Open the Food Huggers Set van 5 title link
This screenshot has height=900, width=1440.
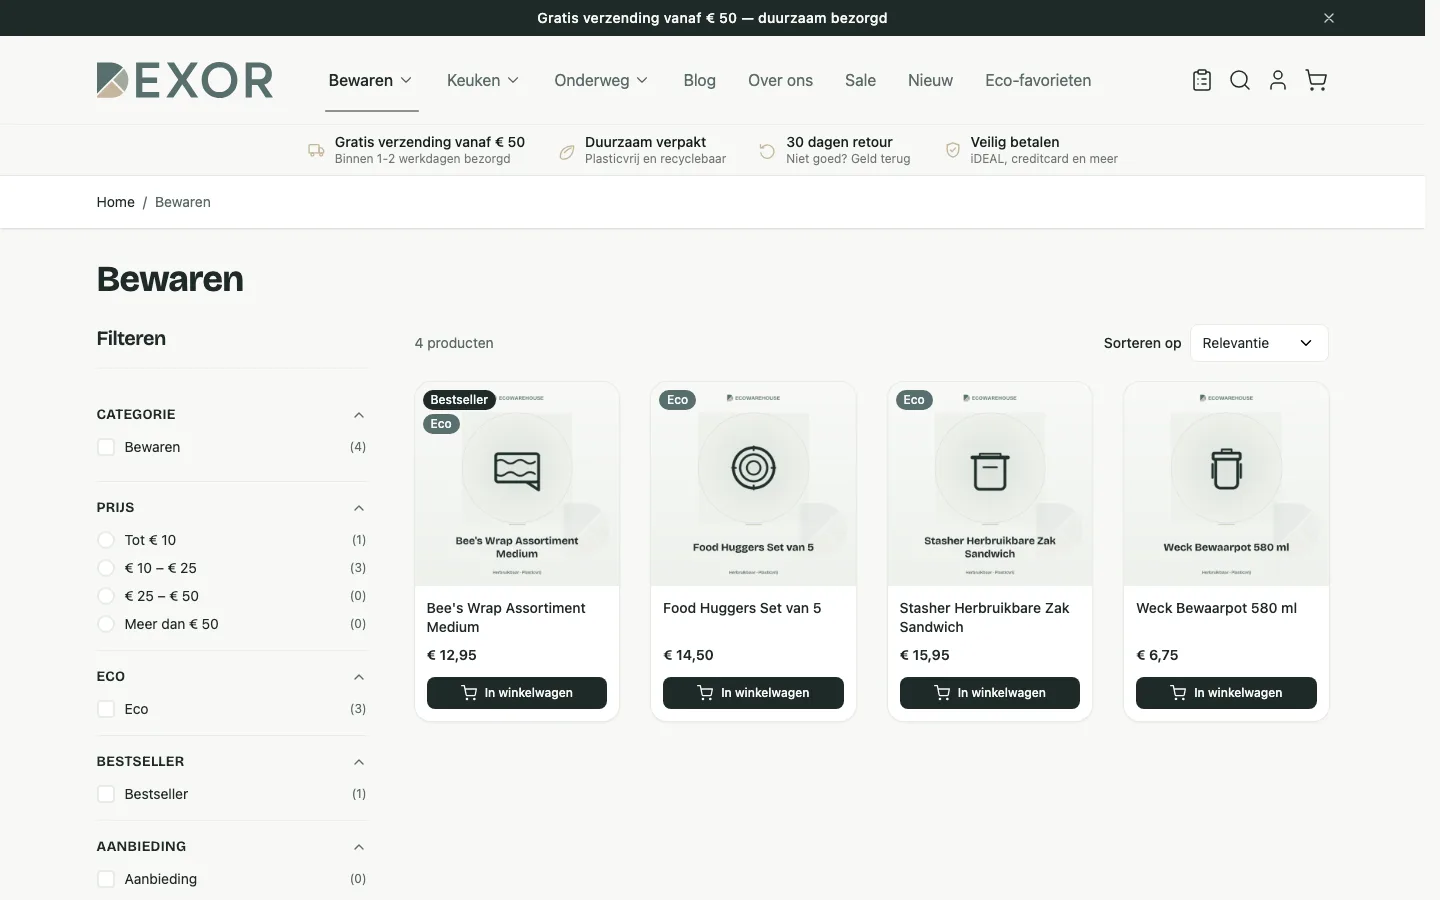click(x=742, y=608)
